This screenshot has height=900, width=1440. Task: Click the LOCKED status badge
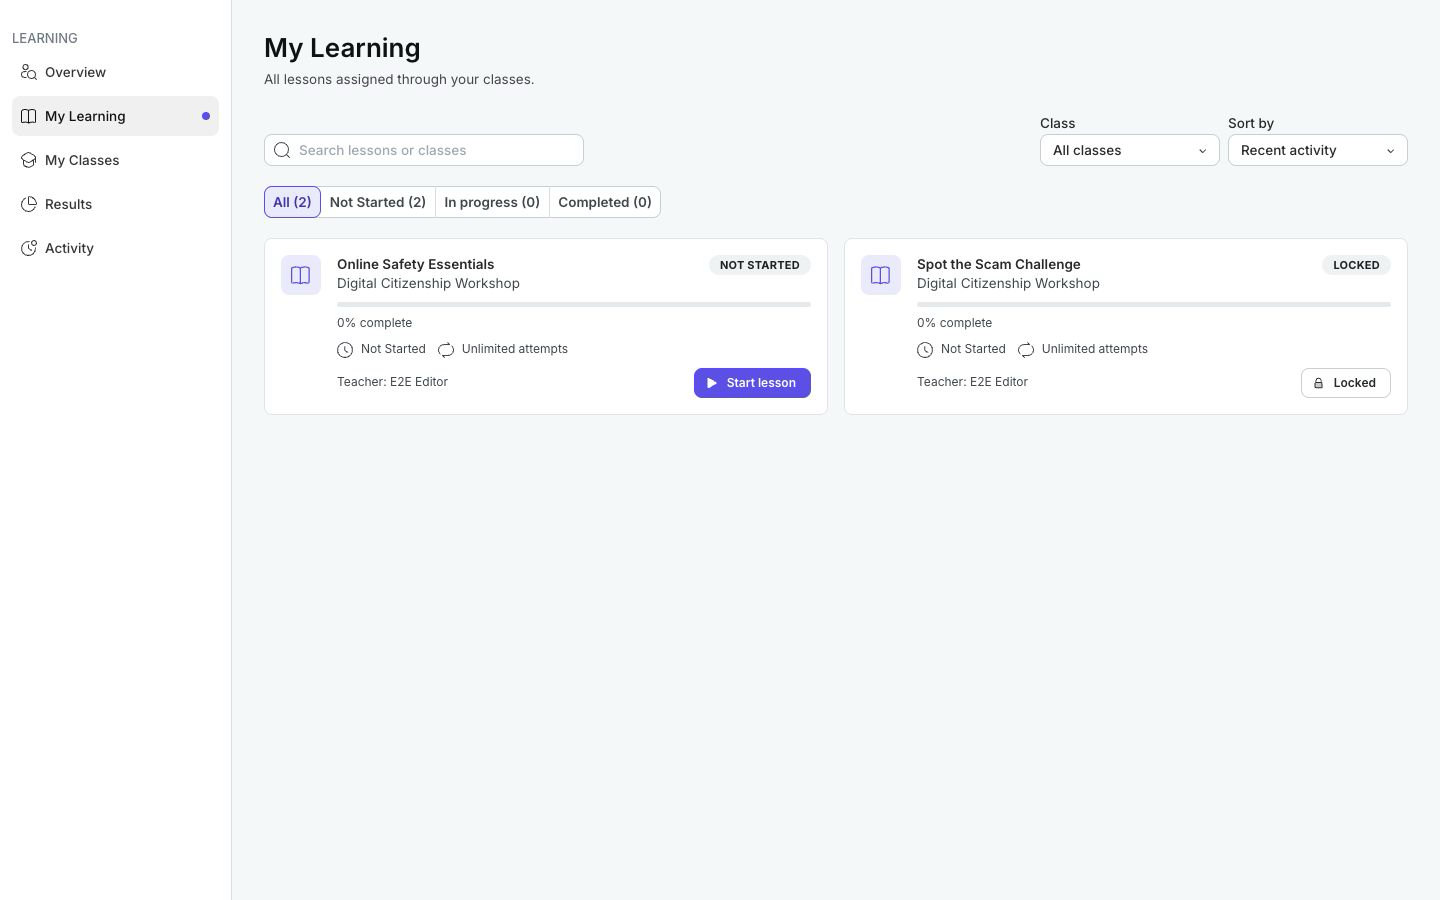point(1356,265)
